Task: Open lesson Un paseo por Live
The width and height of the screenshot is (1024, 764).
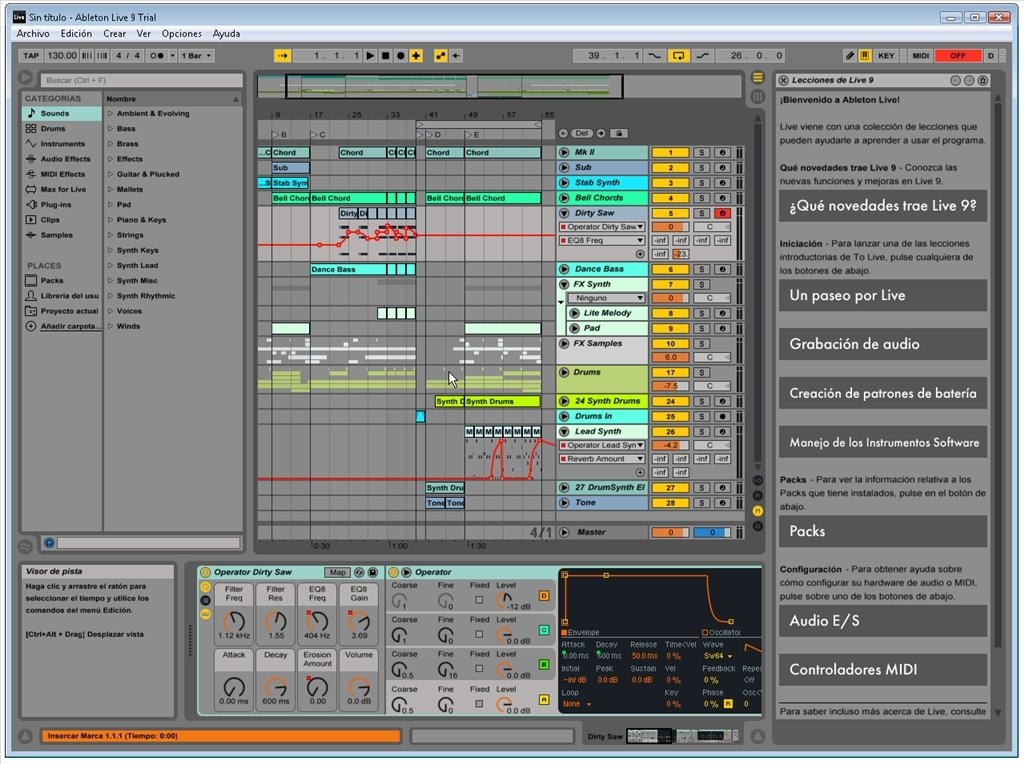Action: point(882,295)
